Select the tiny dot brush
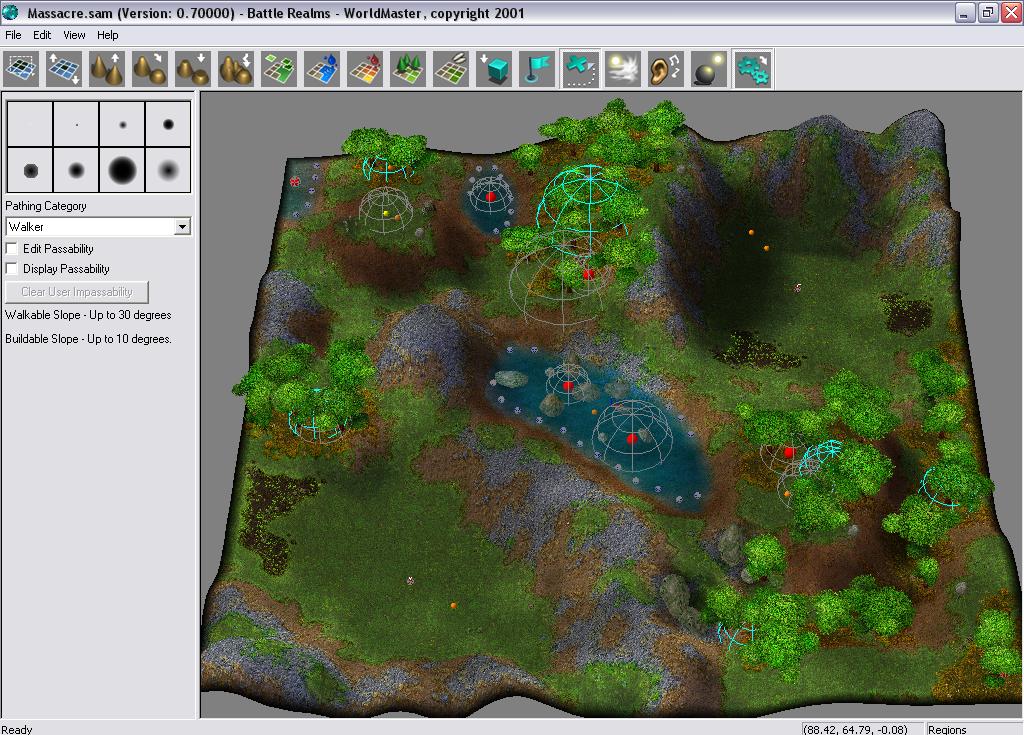Image resolution: width=1024 pixels, height=735 pixels. coord(76,124)
